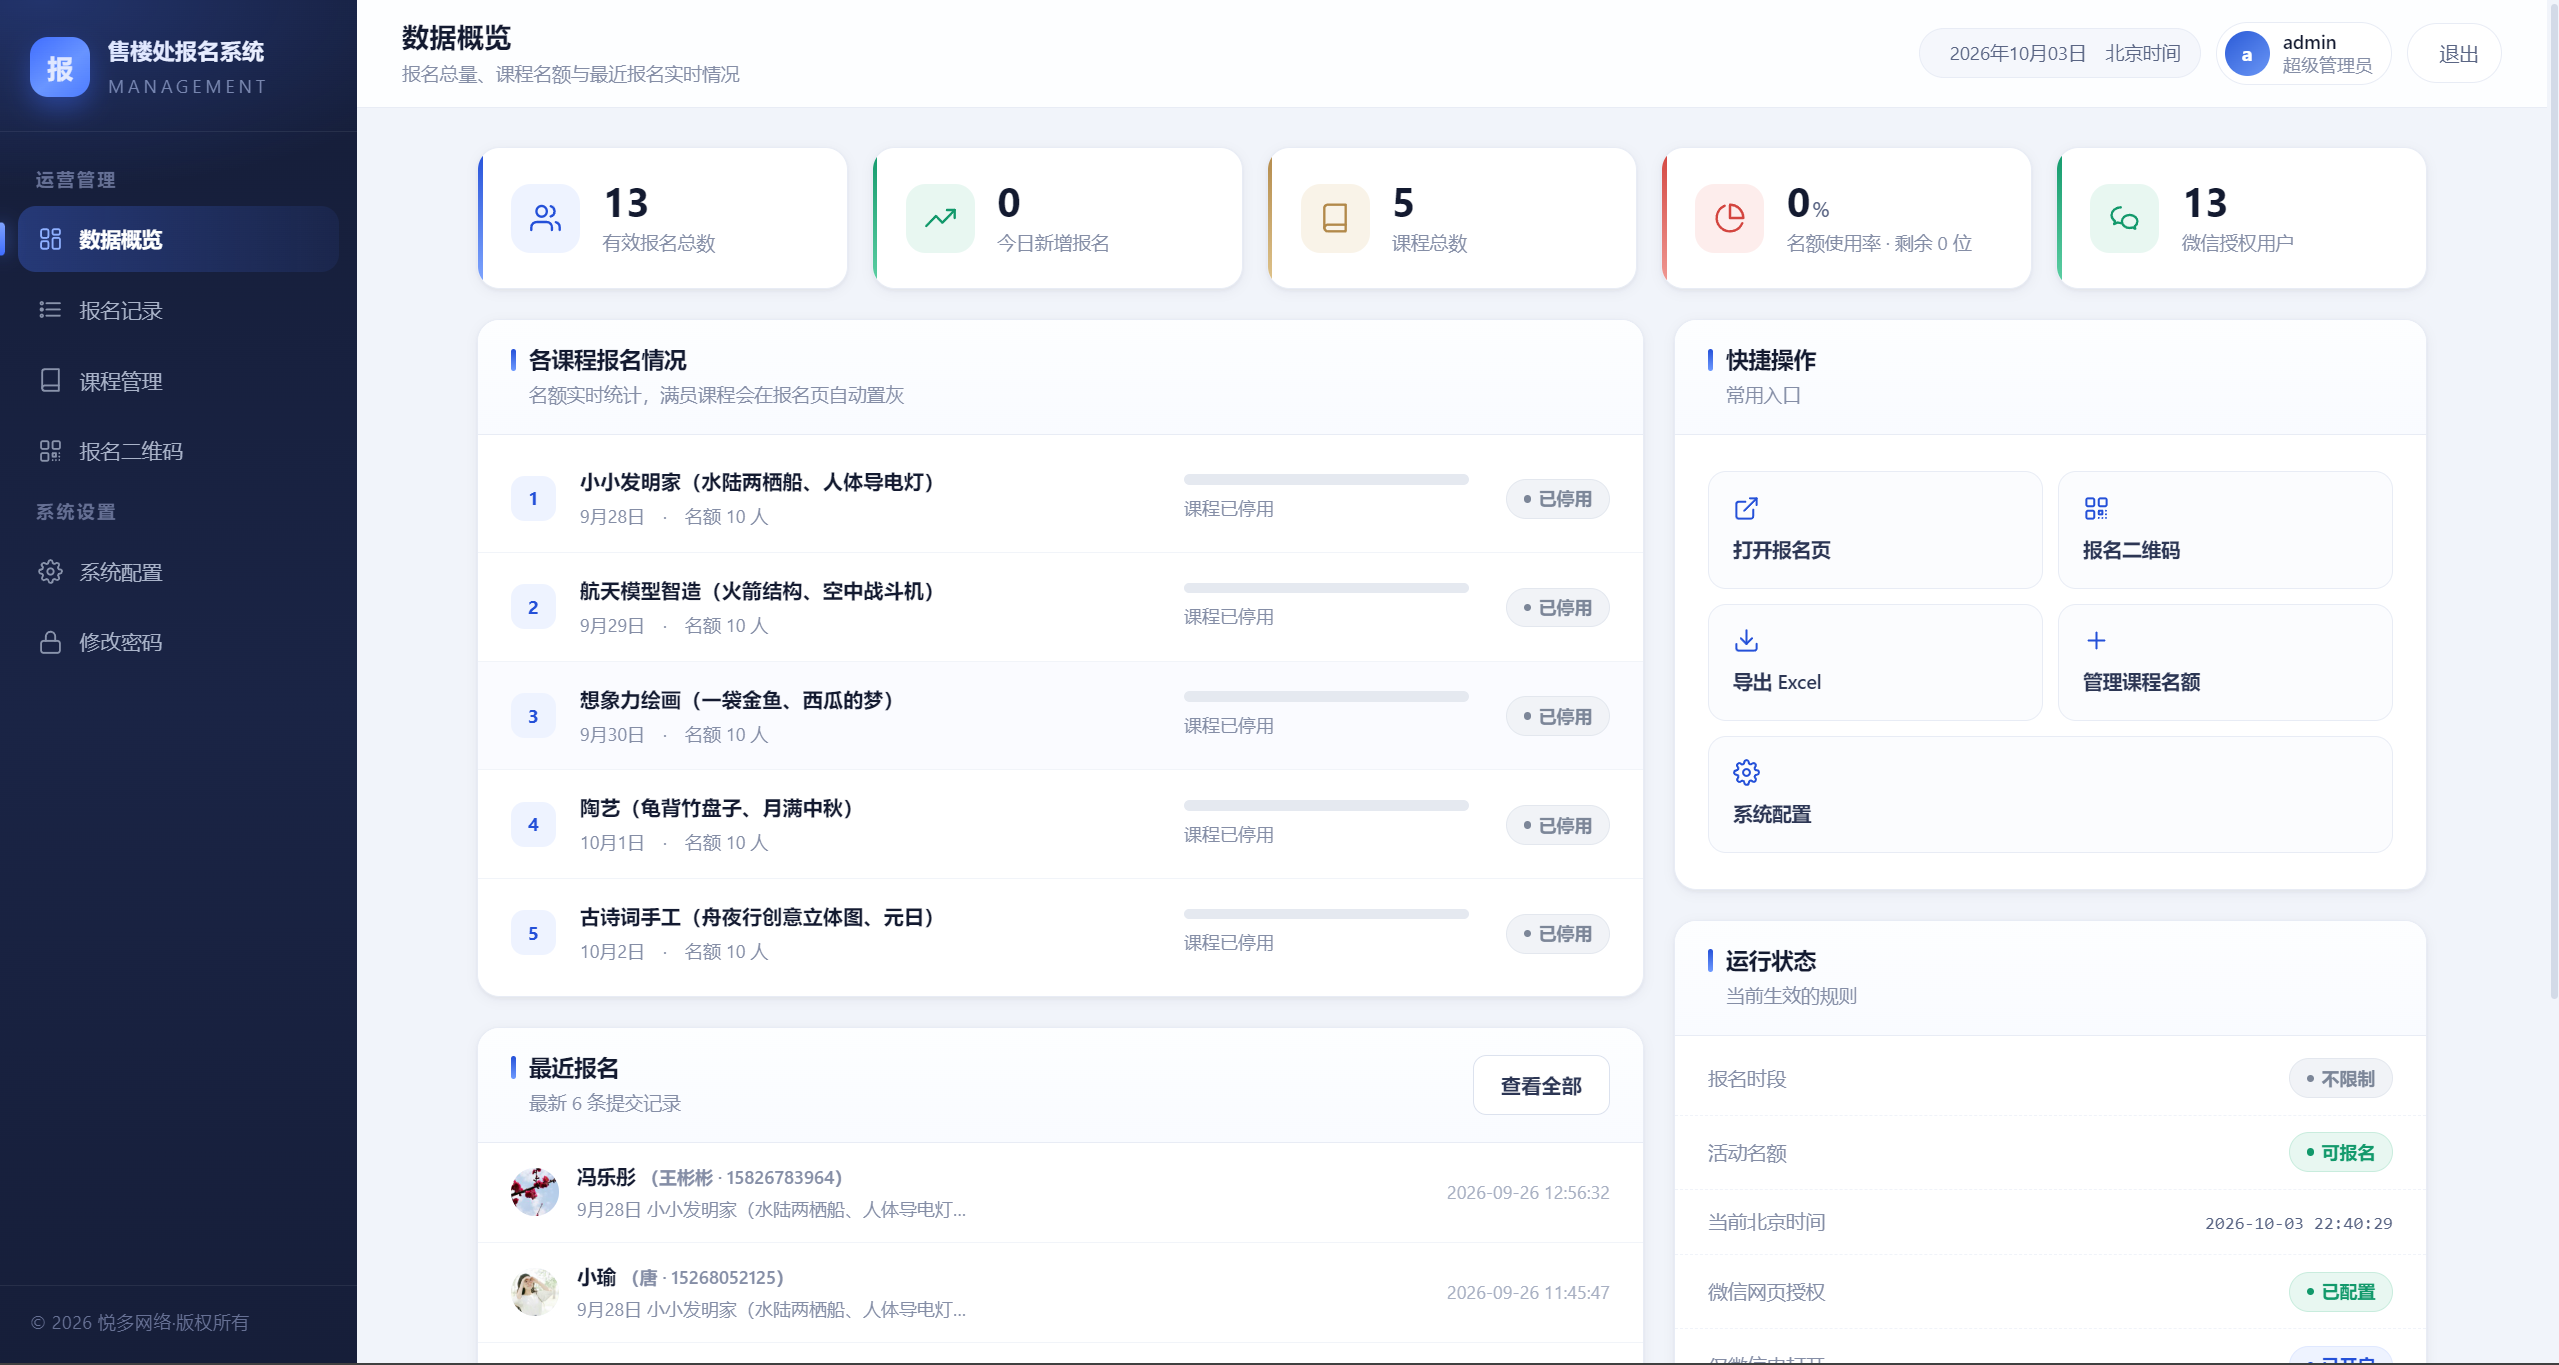Click the 可报名 status badge for 活动名额
Screen dimensions: 2559x1365
2340,1153
